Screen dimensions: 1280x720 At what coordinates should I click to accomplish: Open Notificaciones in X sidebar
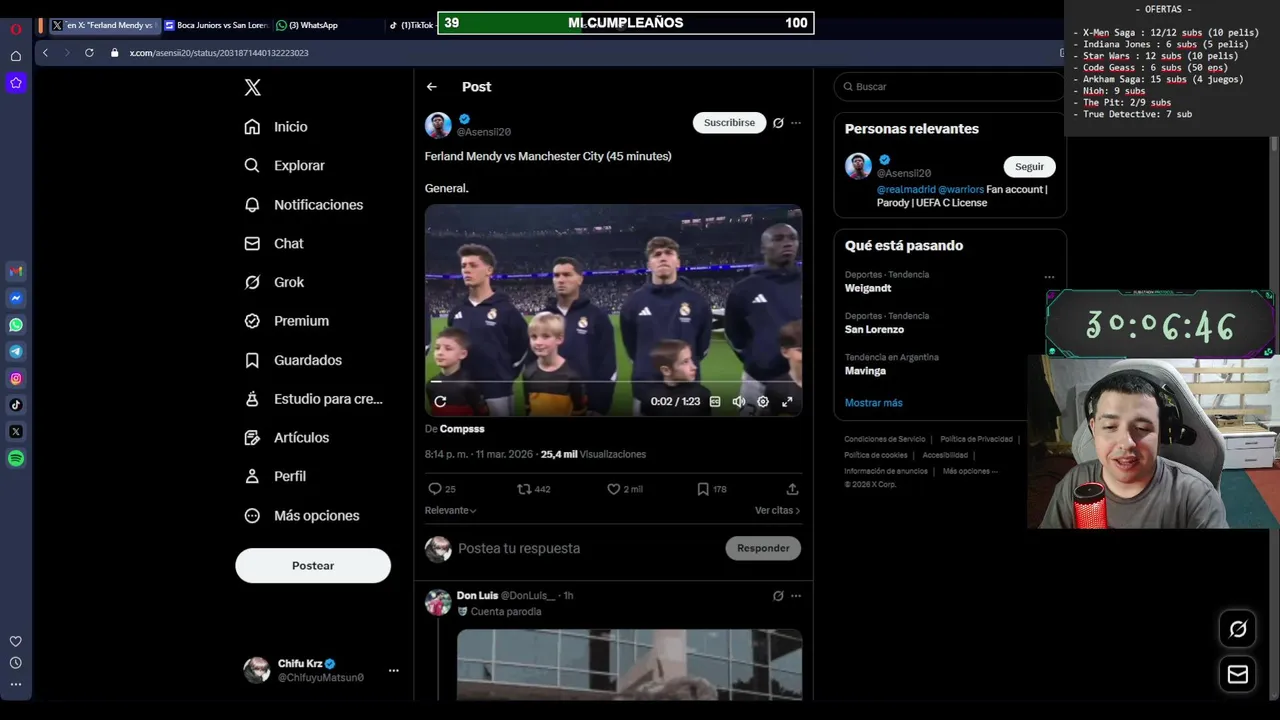[304, 205]
